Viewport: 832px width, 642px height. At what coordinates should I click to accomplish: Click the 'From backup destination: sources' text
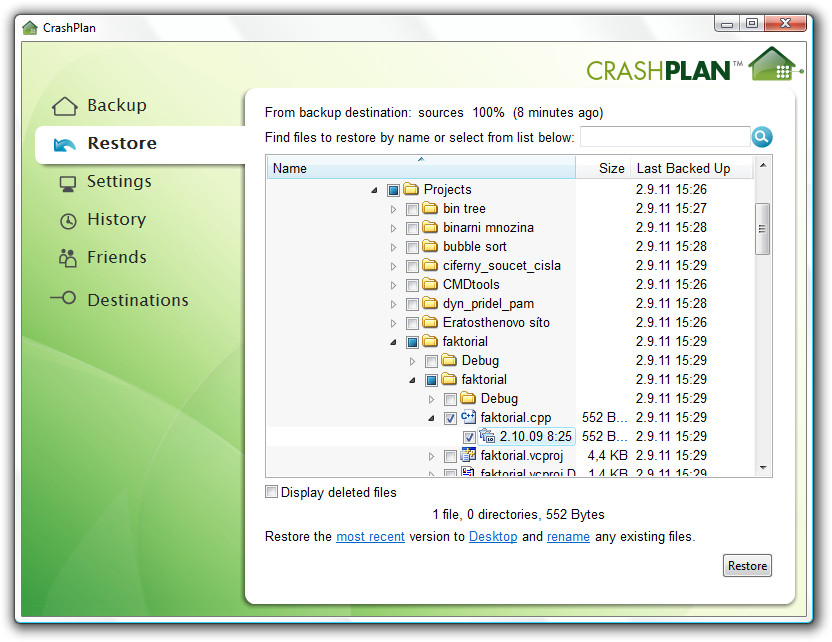click(x=364, y=112)
